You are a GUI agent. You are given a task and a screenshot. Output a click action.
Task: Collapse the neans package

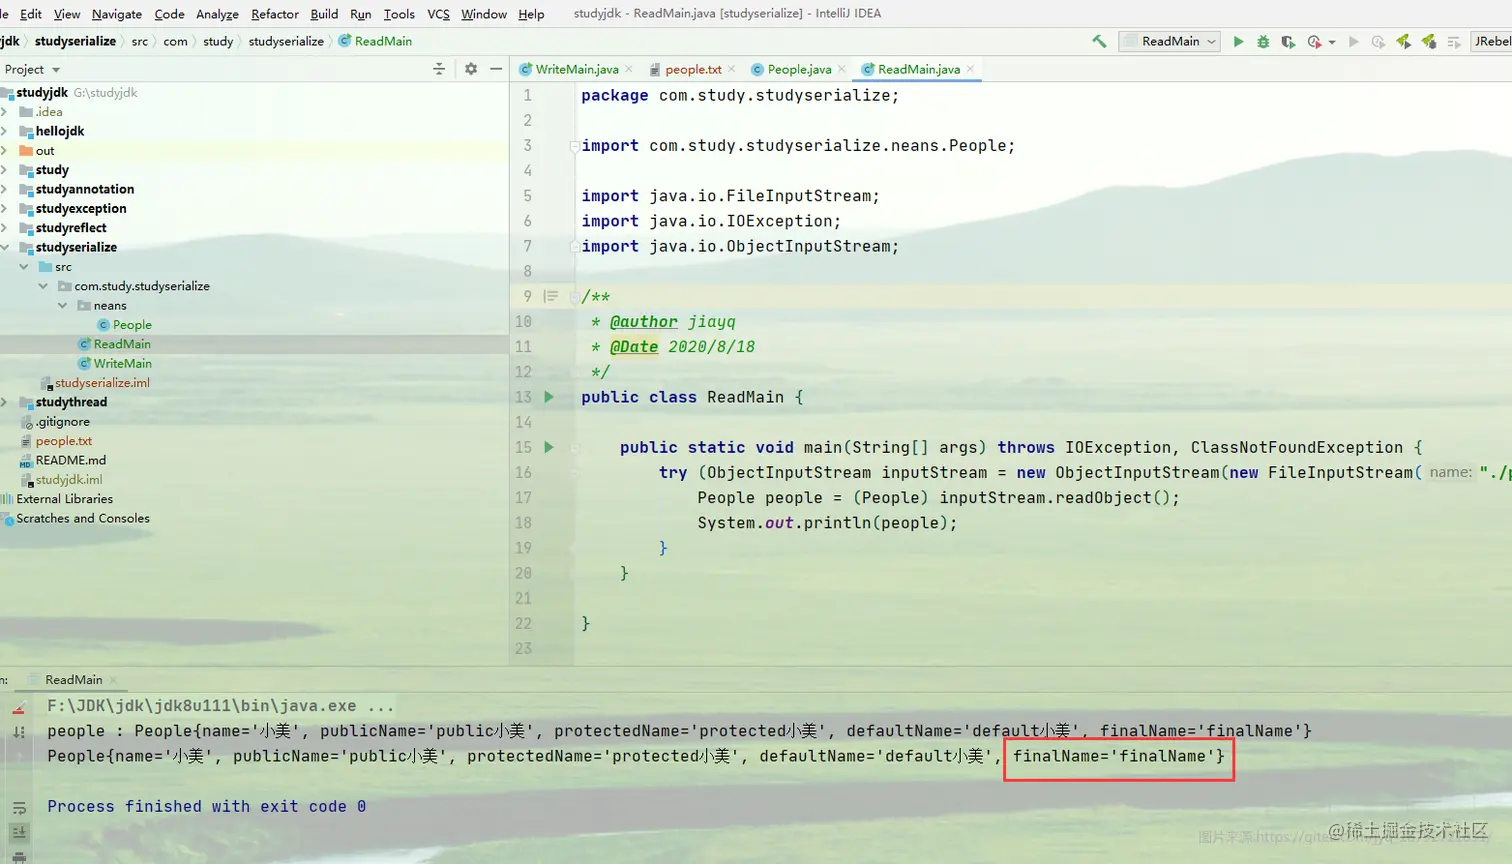pos(62,306)
